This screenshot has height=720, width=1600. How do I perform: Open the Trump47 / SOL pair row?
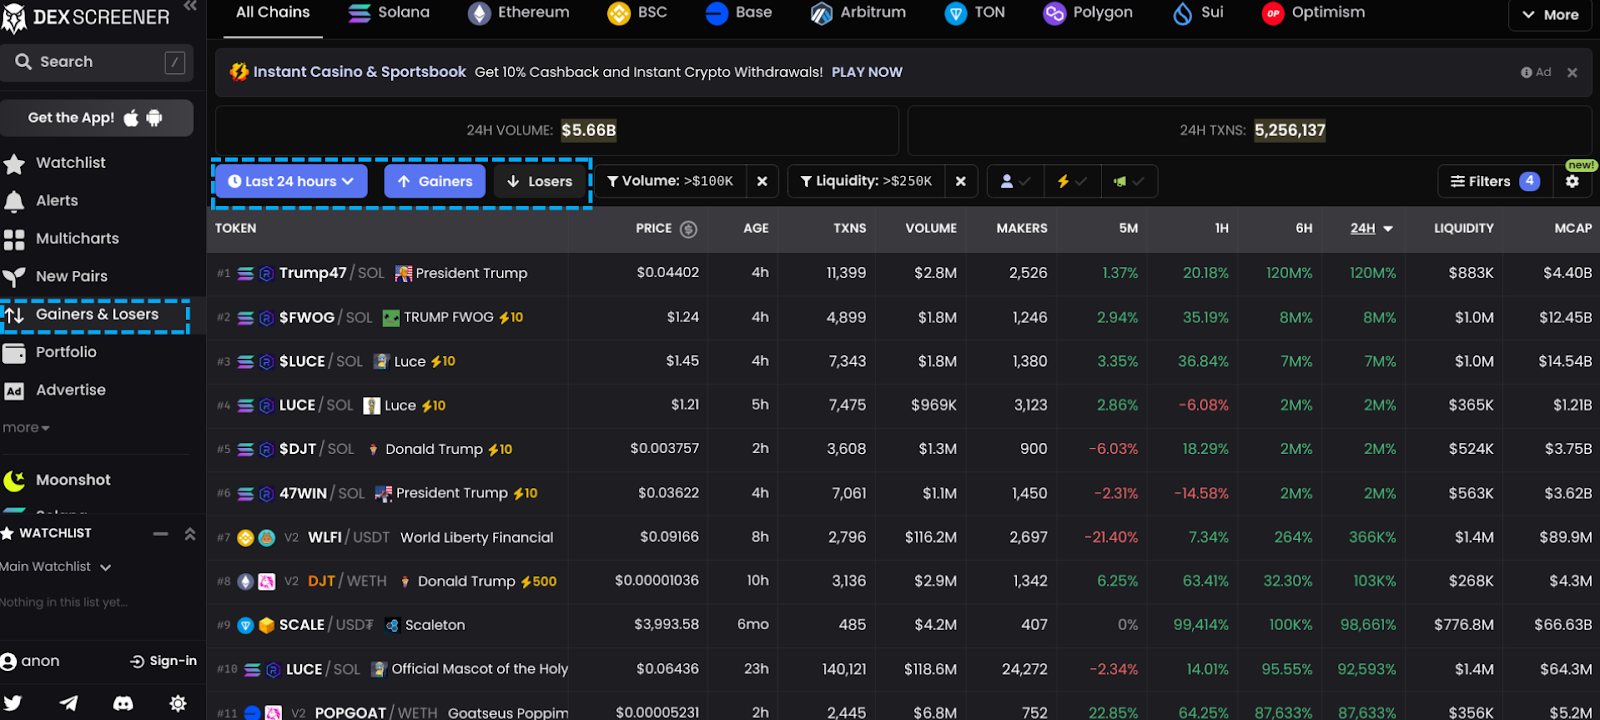tap(903, 273)
